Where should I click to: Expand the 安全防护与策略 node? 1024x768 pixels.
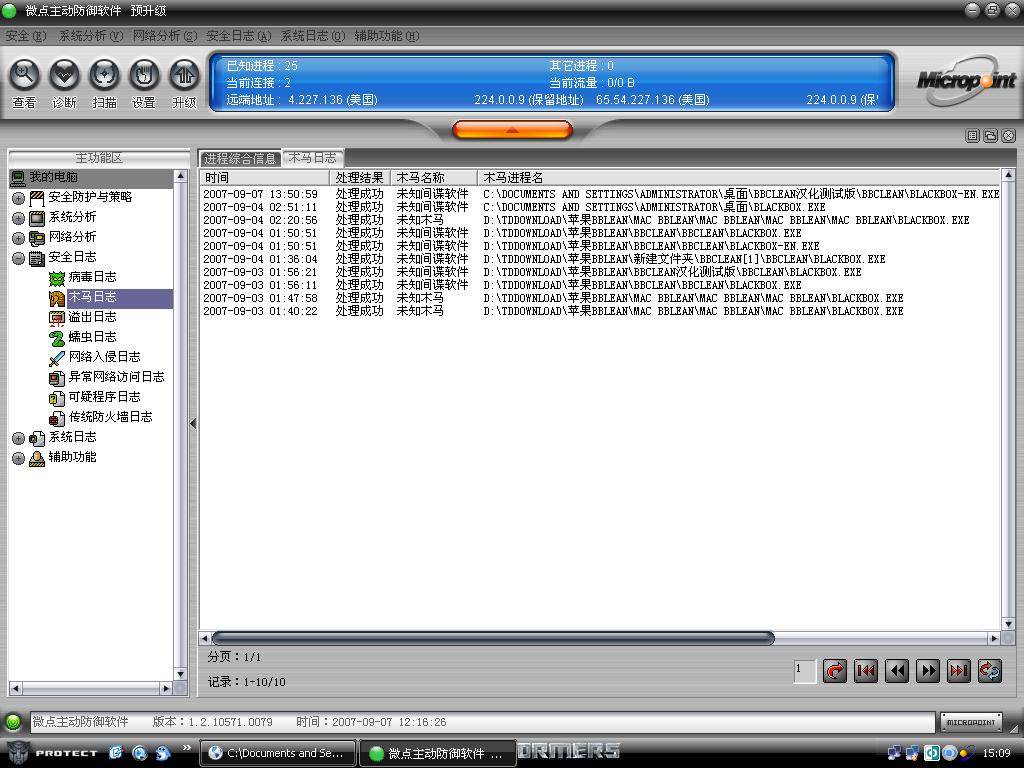click(18, 198)
